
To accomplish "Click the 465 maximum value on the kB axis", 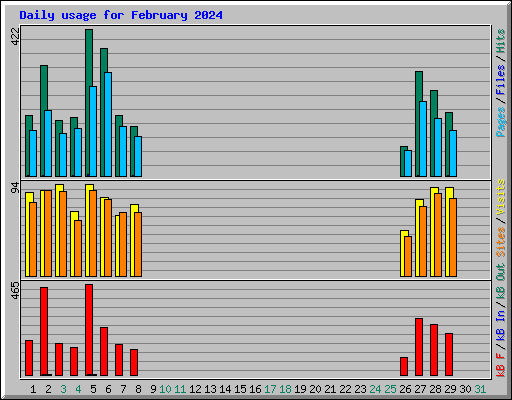I will [x=15, y=290].
